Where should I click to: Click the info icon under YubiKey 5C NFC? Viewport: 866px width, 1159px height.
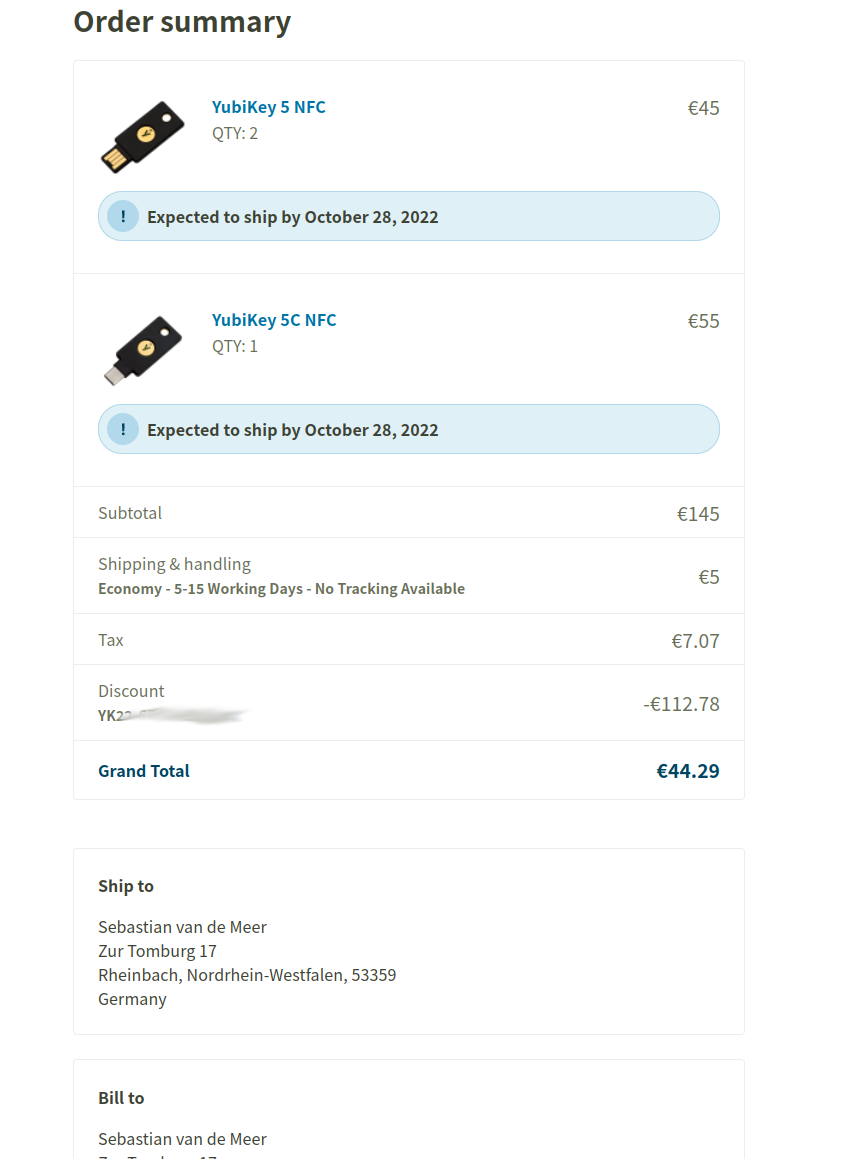click(123, 429)
